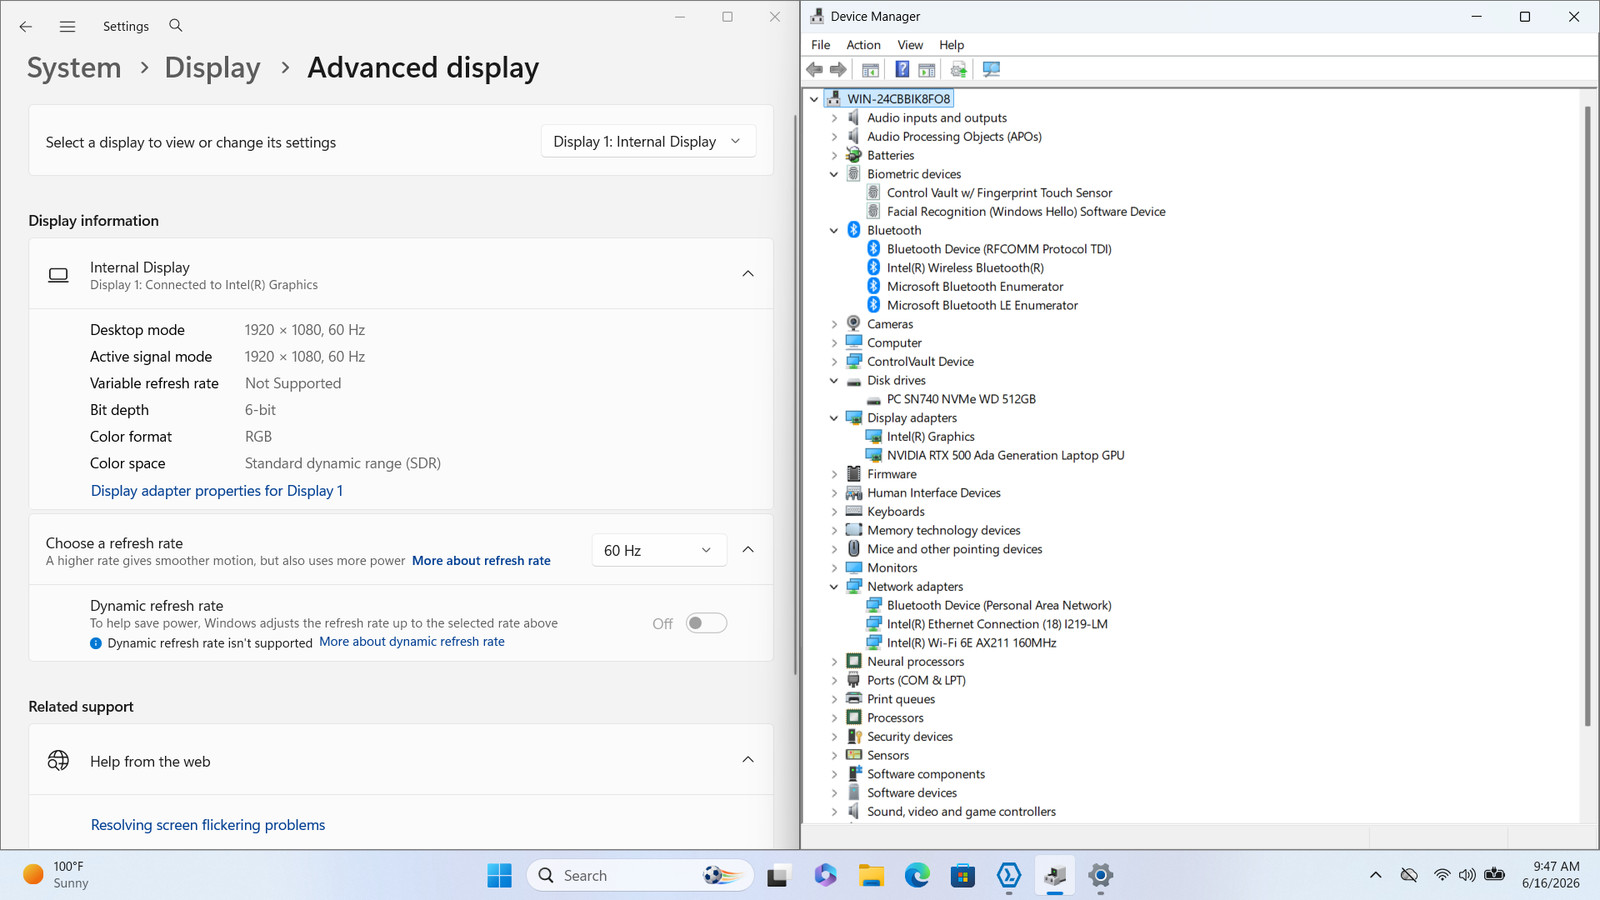Select Facial Recognition (Windows Hello) Software Device
Viewport: 1600px width, 900px height.
pos(1026,212)
